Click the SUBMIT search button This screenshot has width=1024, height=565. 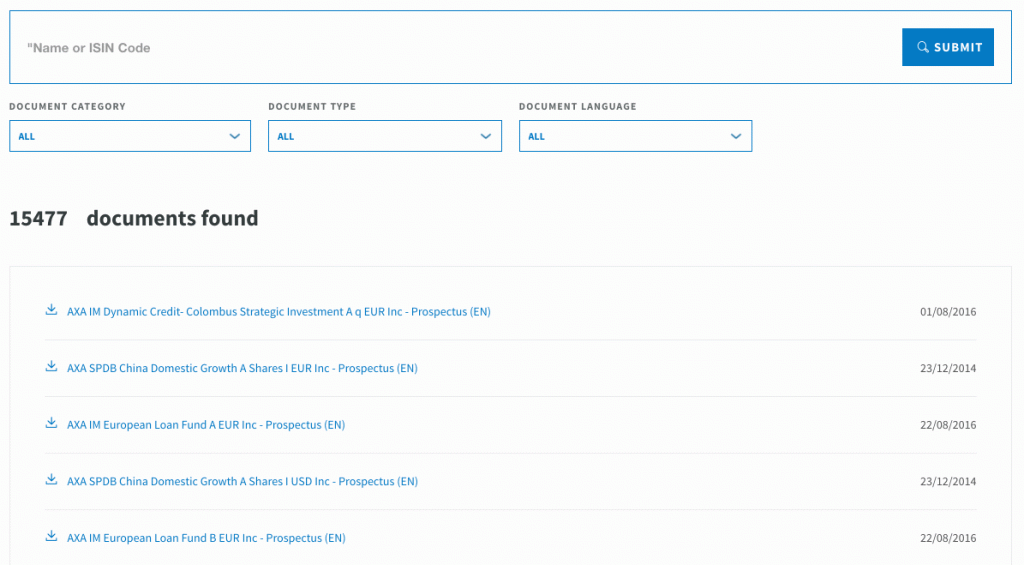click(948, 47)
